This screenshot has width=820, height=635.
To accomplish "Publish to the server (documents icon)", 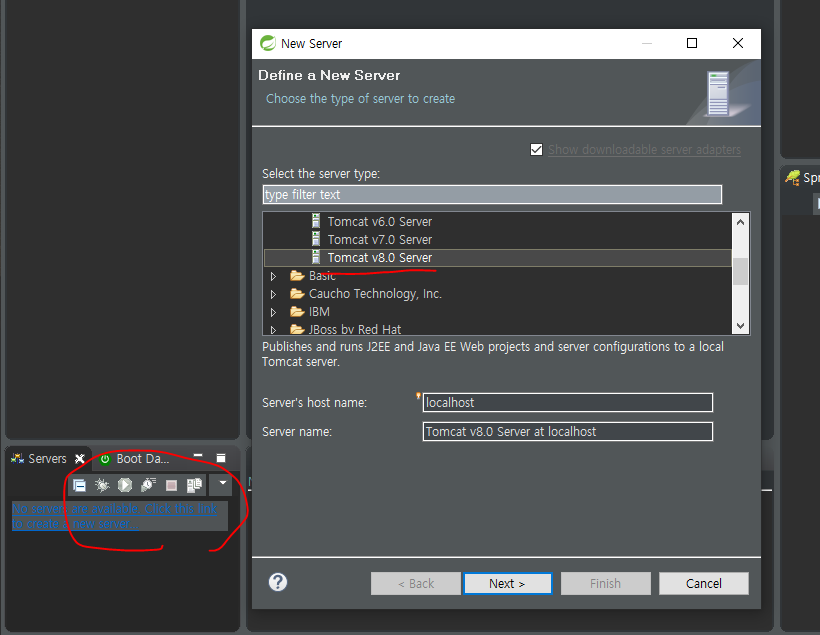I will tap(194, 485).
